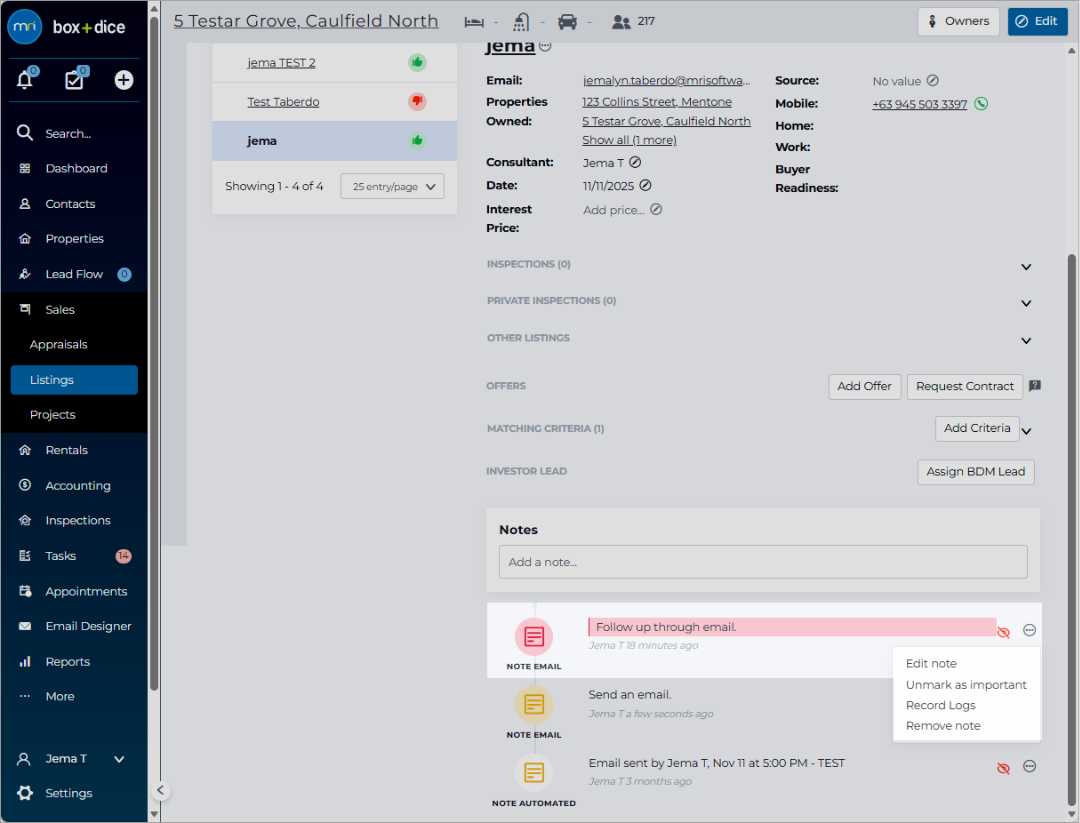Collapse the sidebar with the arrow button

(x=160, y=790)
